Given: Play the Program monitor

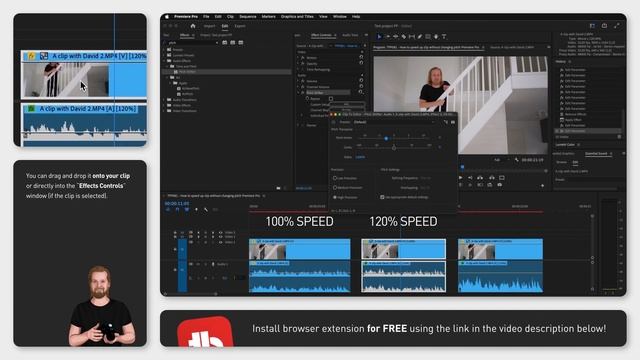Looking at the screenshot, I should click(460, 178).
